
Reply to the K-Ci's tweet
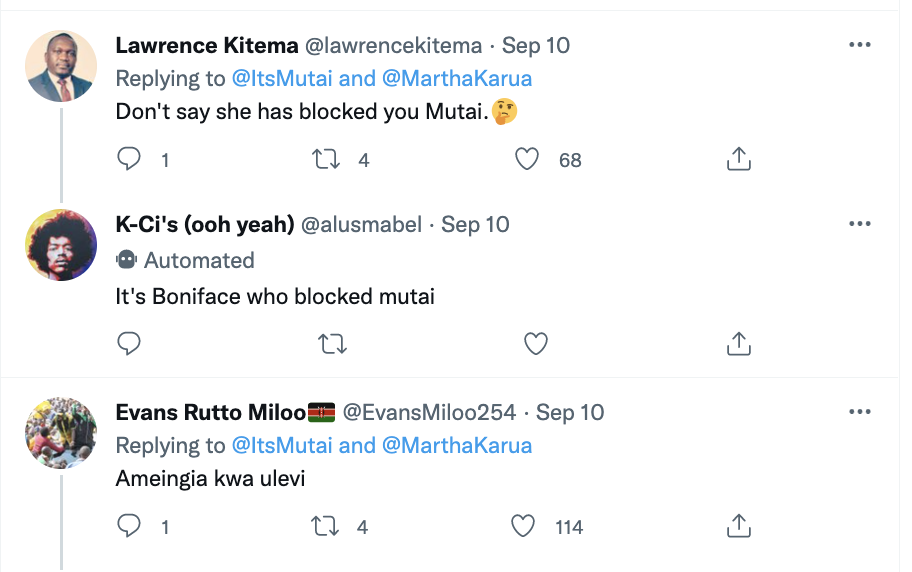pyautogui.click(x=129, y=343)
